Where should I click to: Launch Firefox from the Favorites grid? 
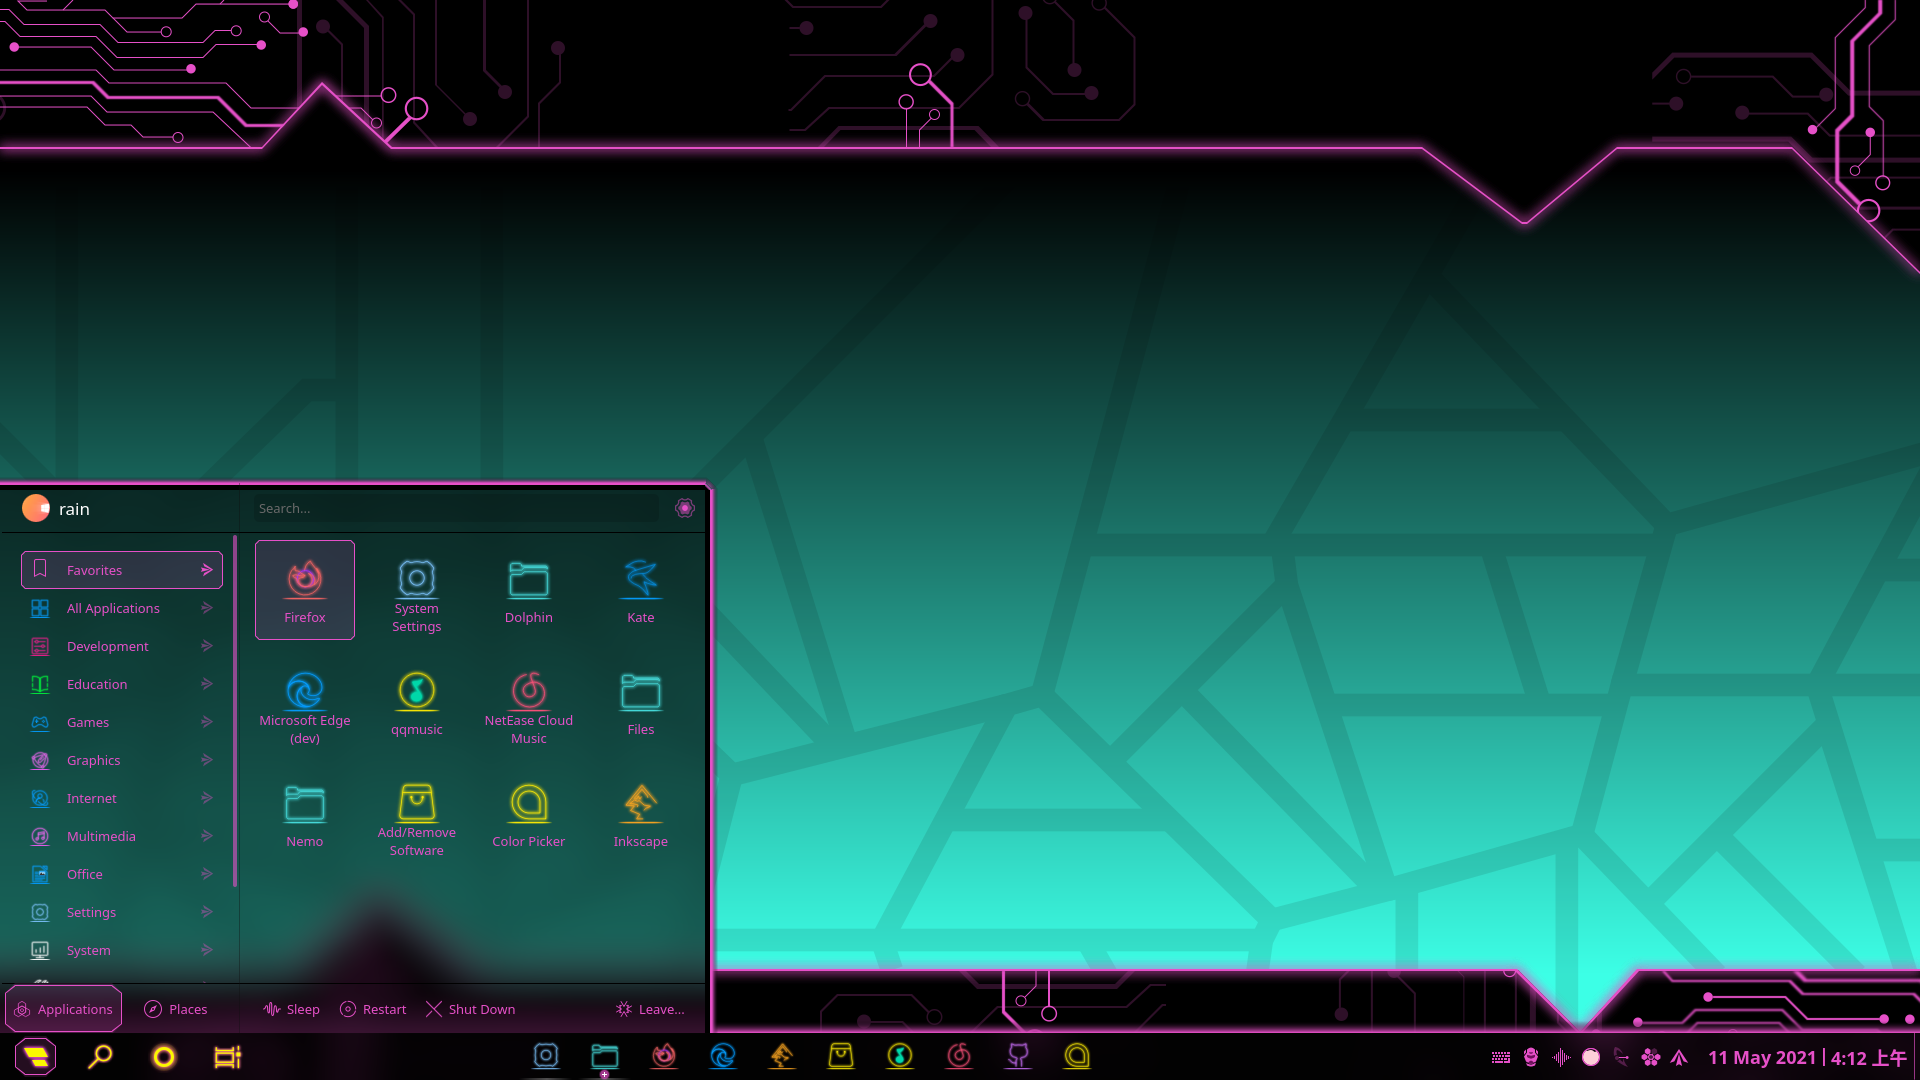305,590
